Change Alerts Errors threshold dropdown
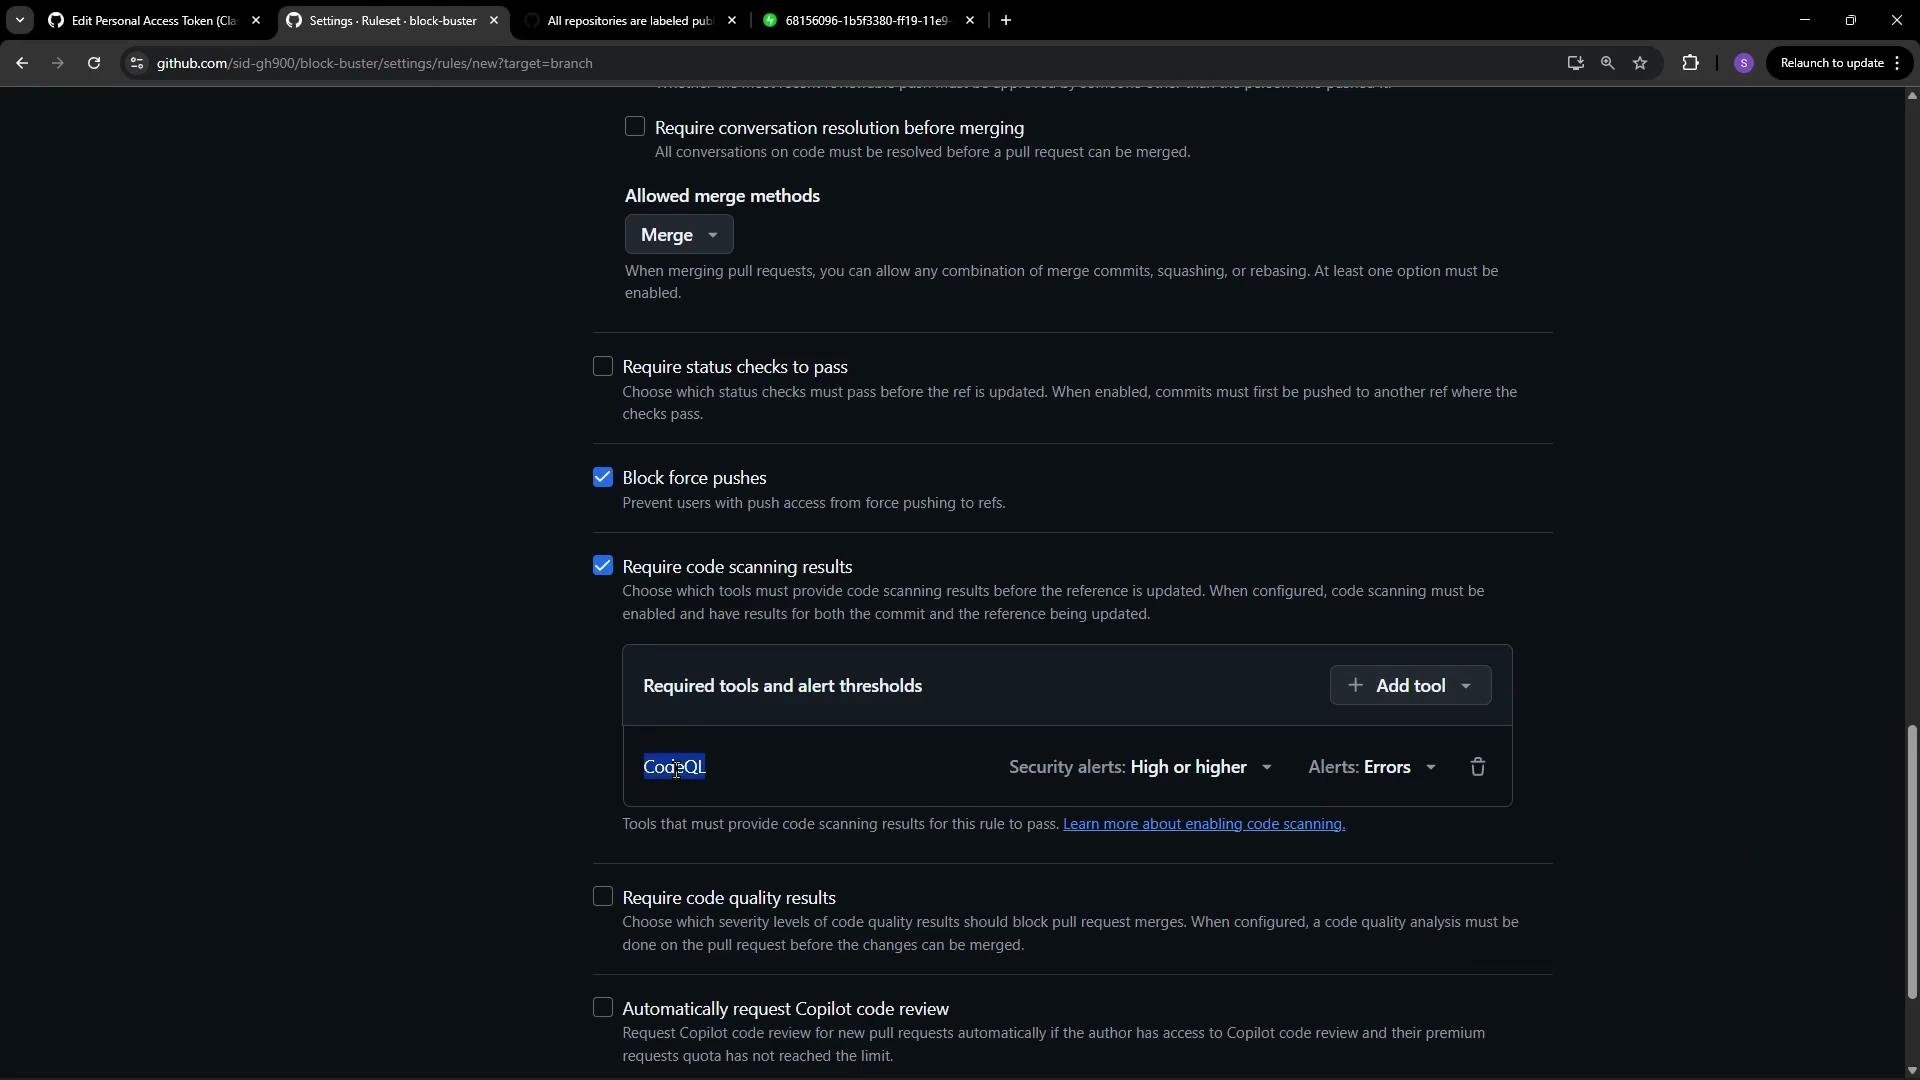Screen dimensions: 1920x1080 coord(1372,767)
